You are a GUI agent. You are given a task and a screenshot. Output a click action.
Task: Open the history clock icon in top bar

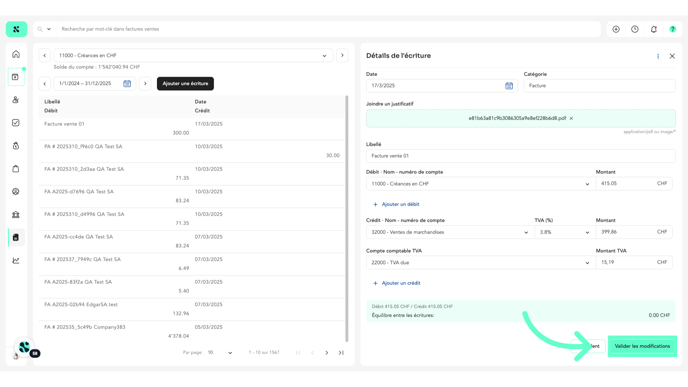(x=635, y=29)
